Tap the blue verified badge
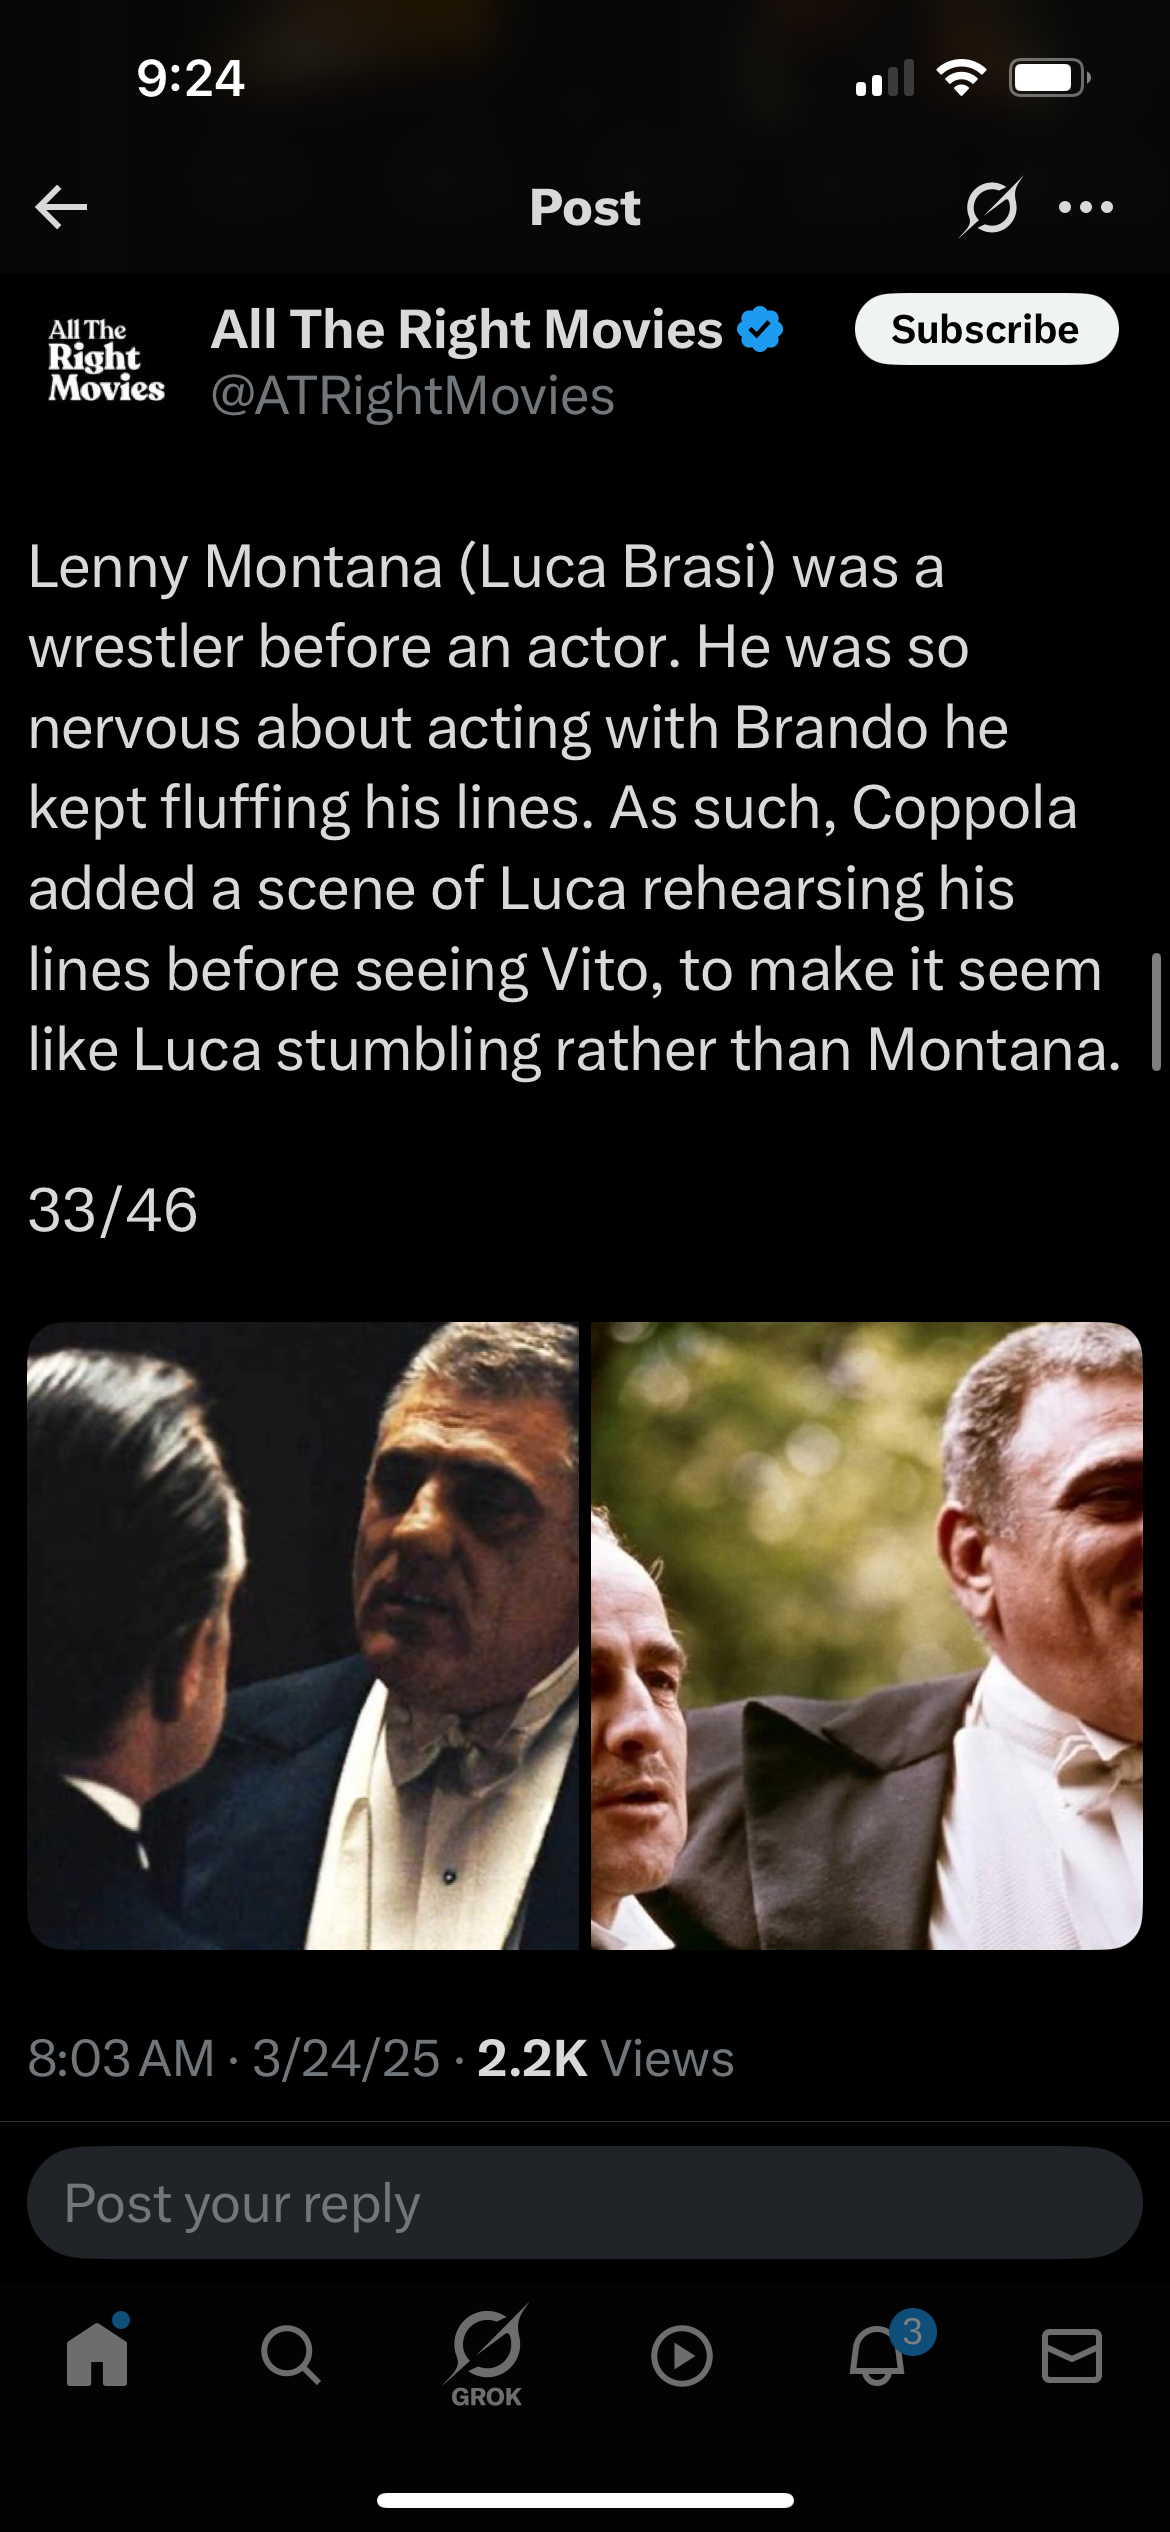 coord(760,329)
